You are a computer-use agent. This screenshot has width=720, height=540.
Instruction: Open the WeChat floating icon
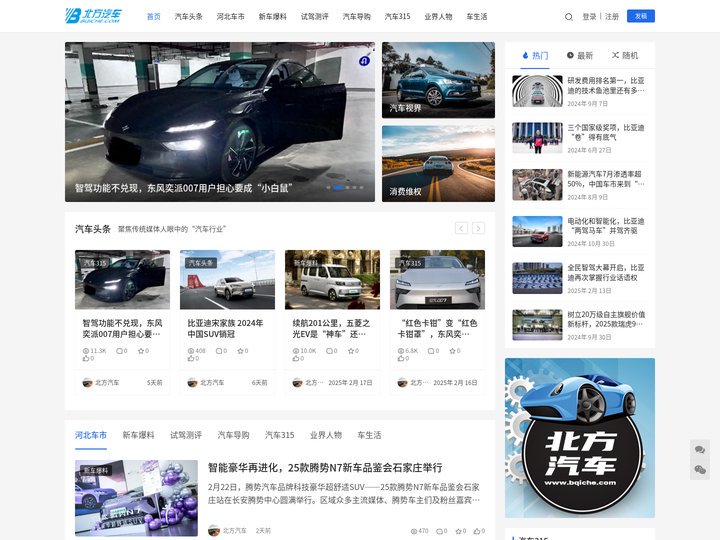[x=700, y=470]
